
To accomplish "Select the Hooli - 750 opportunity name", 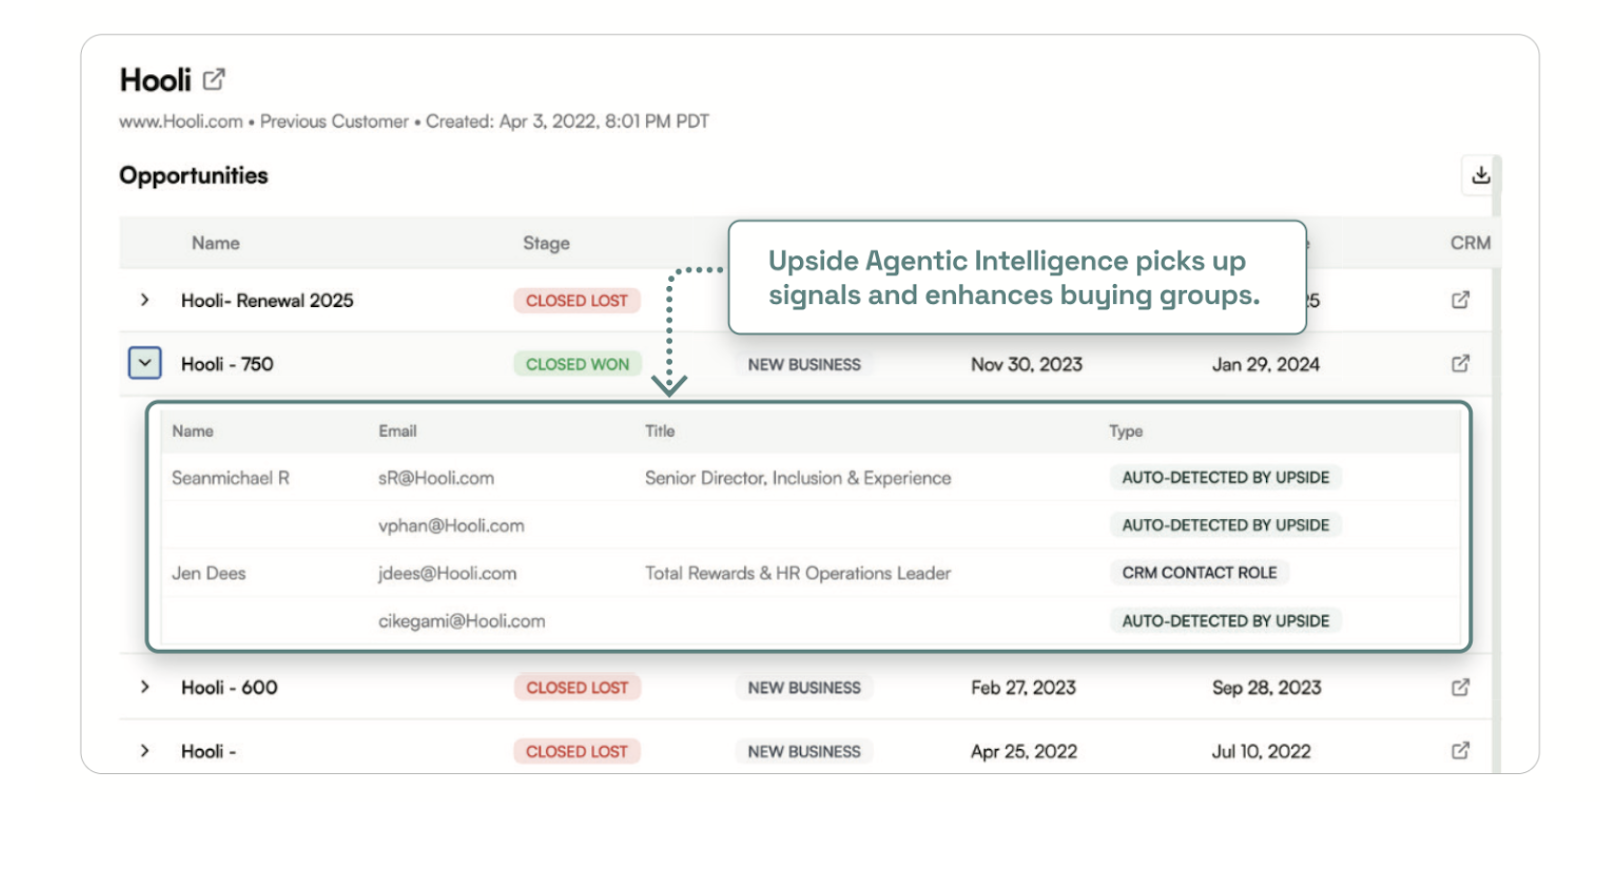I will [227, 364].
